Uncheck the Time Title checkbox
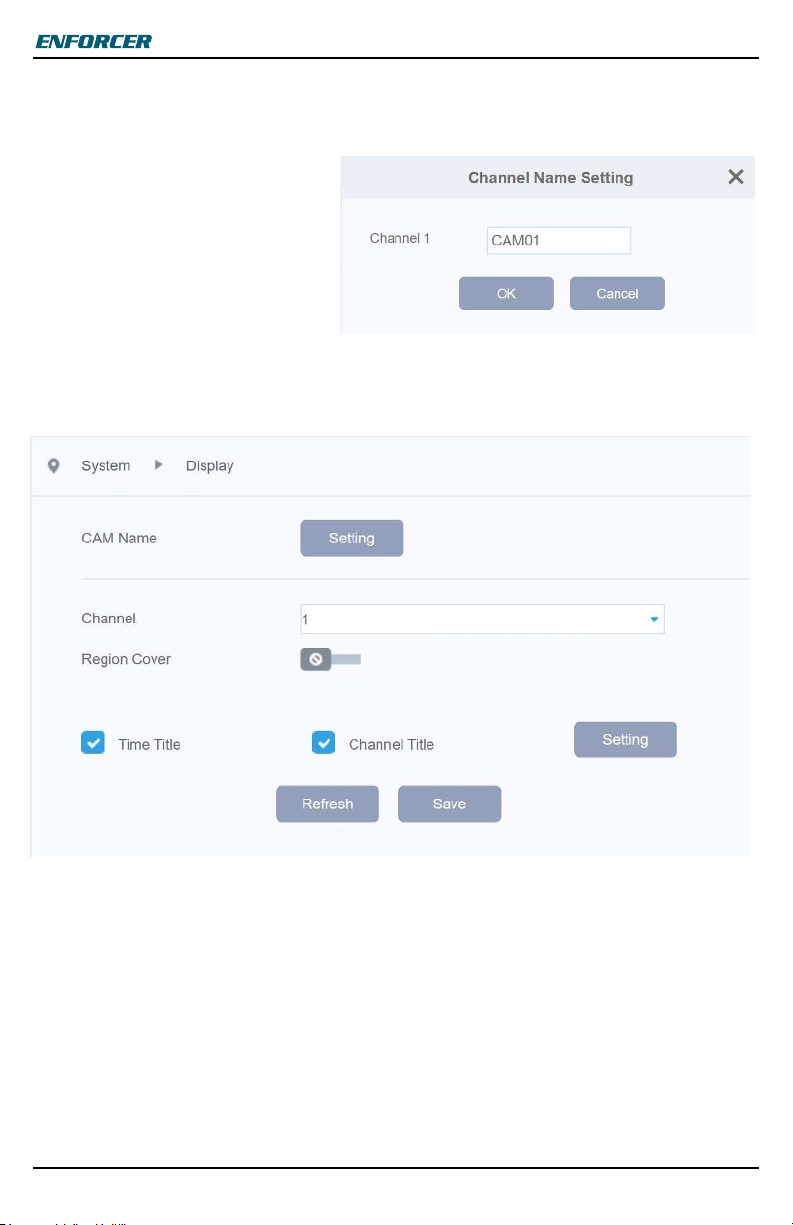793x1225 pixels. tap(93, 743)
